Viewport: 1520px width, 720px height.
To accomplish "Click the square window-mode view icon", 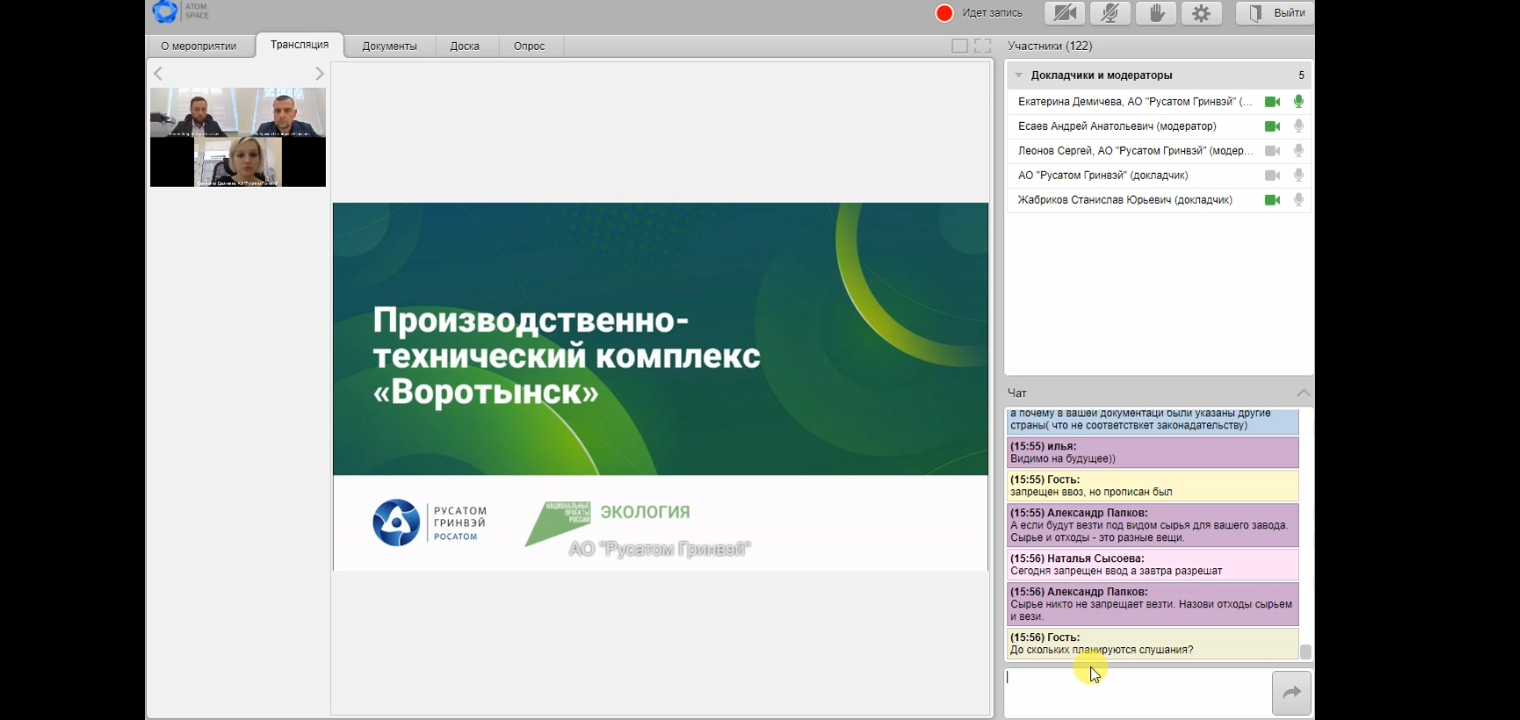I will coord(960,46).
